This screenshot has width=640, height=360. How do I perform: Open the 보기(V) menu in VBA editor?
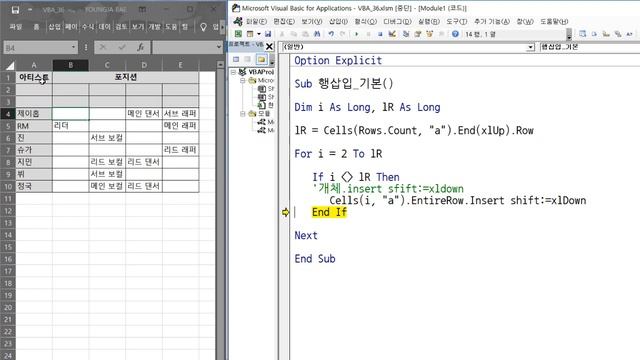point(311,21)
